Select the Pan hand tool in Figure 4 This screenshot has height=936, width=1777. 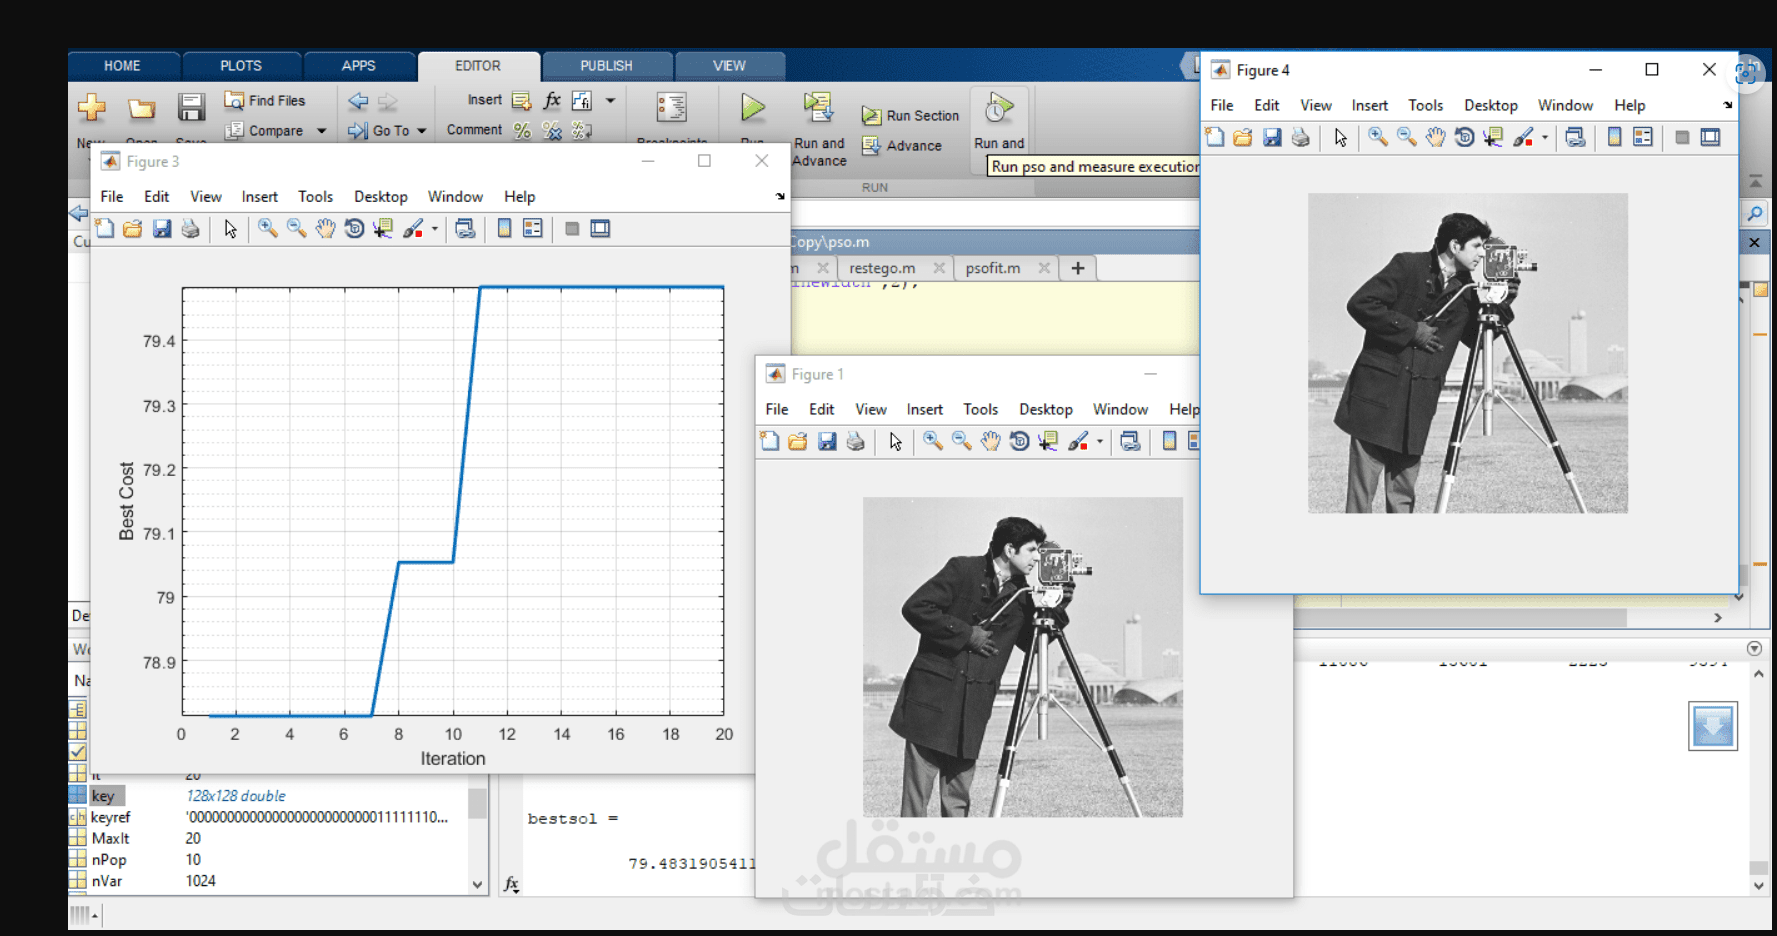[x=1435, y=138]
